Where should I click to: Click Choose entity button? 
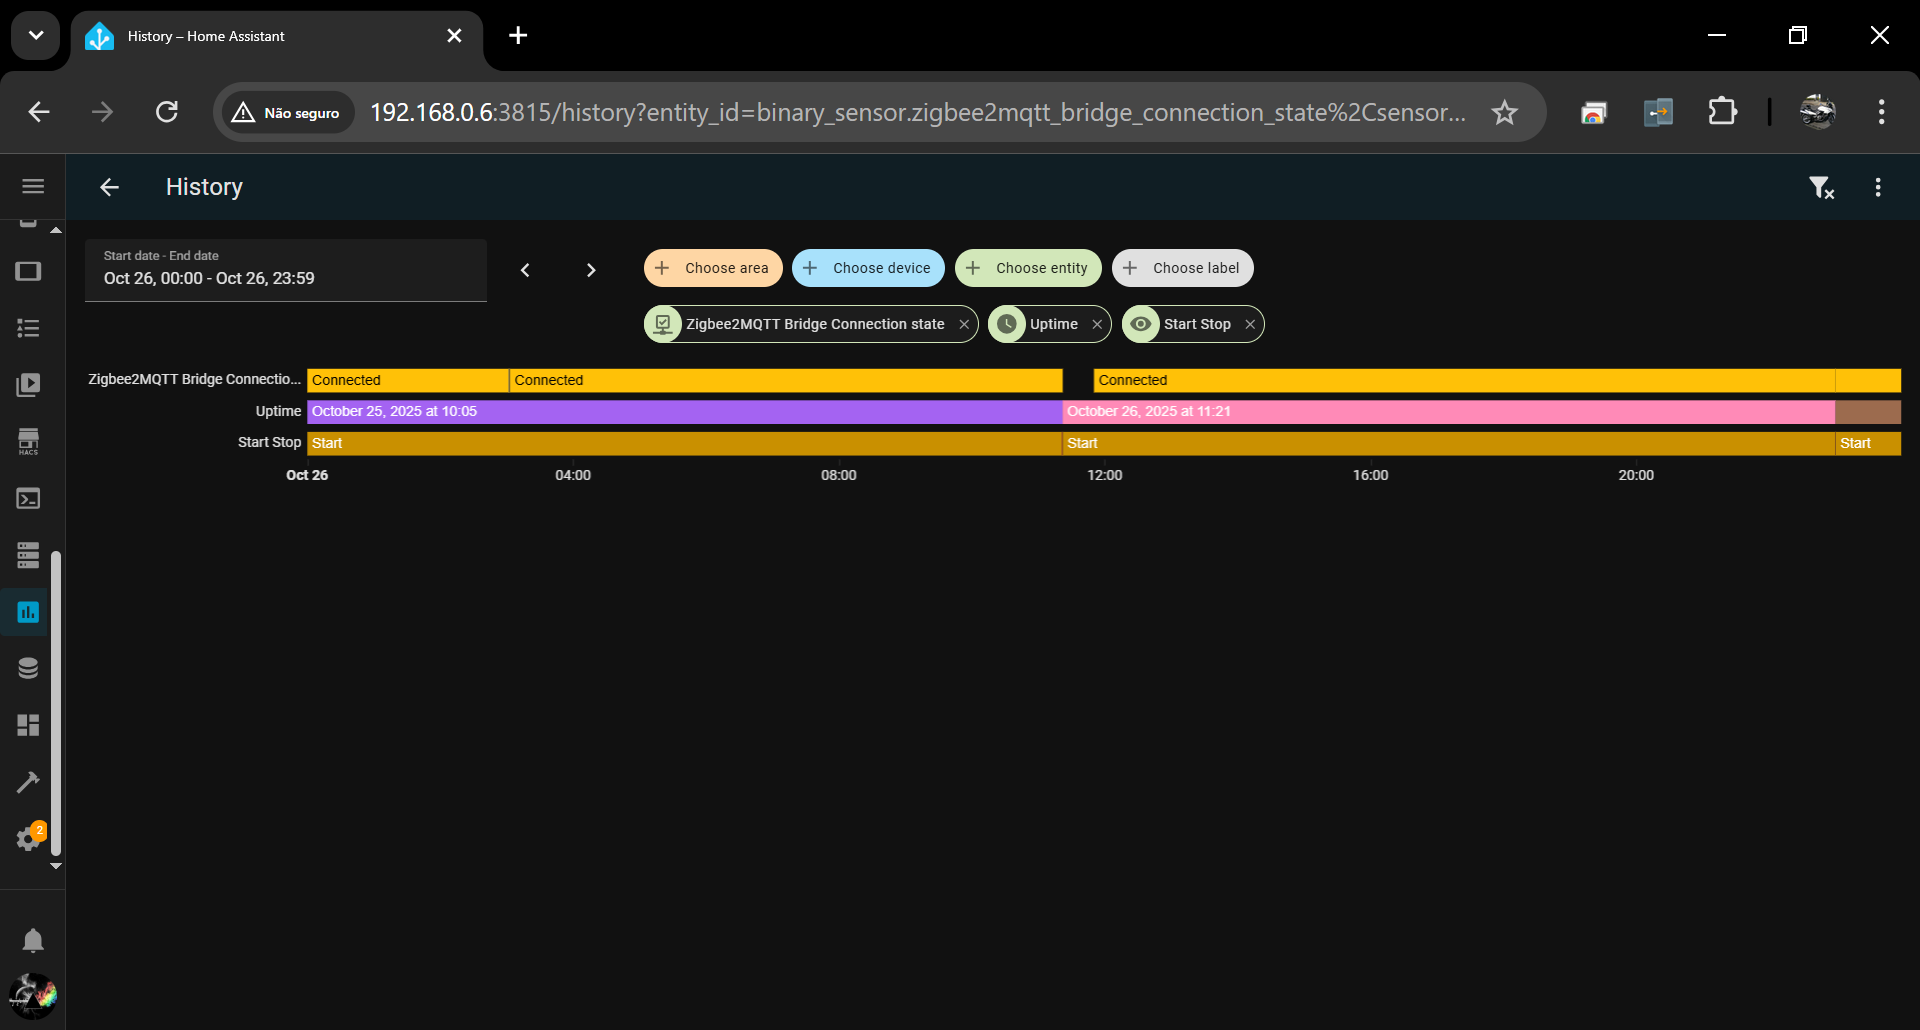pyautogui.click(x=1028, y=268)
